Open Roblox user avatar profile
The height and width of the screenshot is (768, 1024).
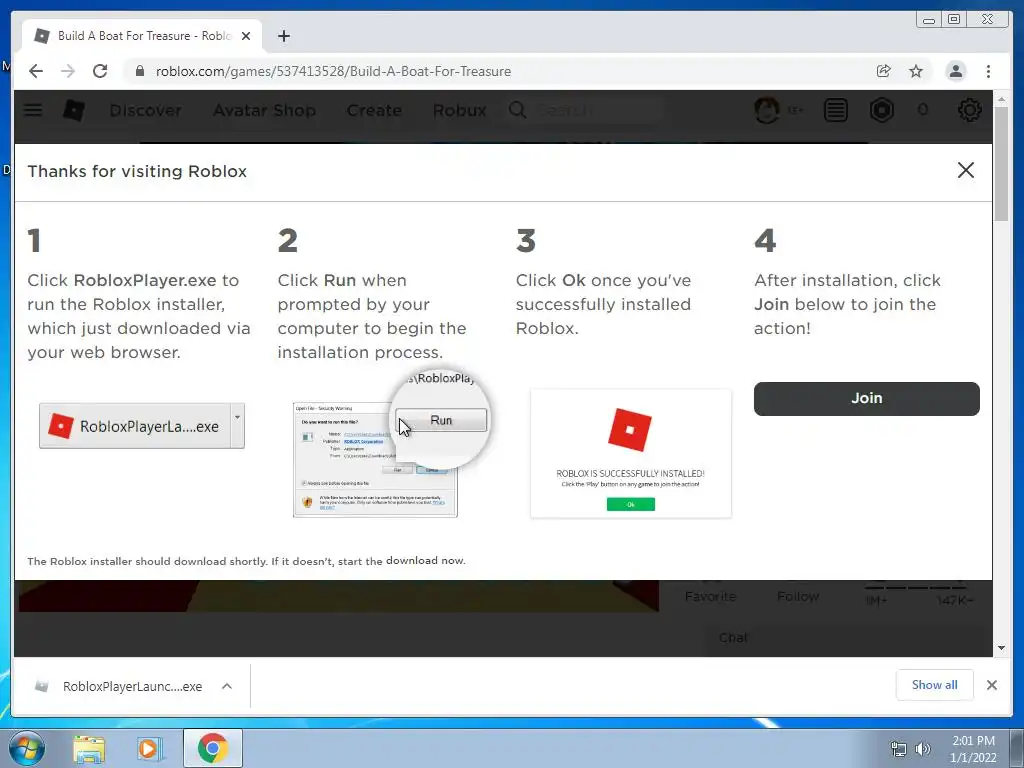pyautogui.click(x=767, y=110)
